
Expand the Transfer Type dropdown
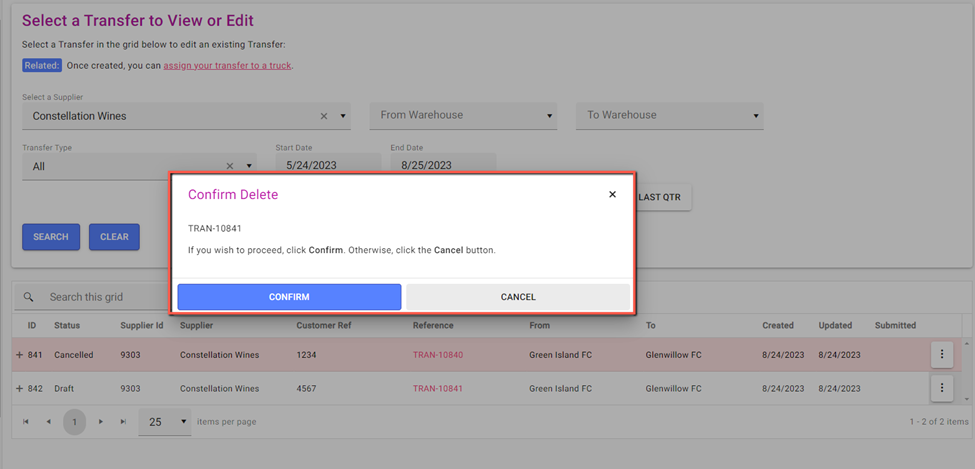pyautogui.click(x=249, y=166)
